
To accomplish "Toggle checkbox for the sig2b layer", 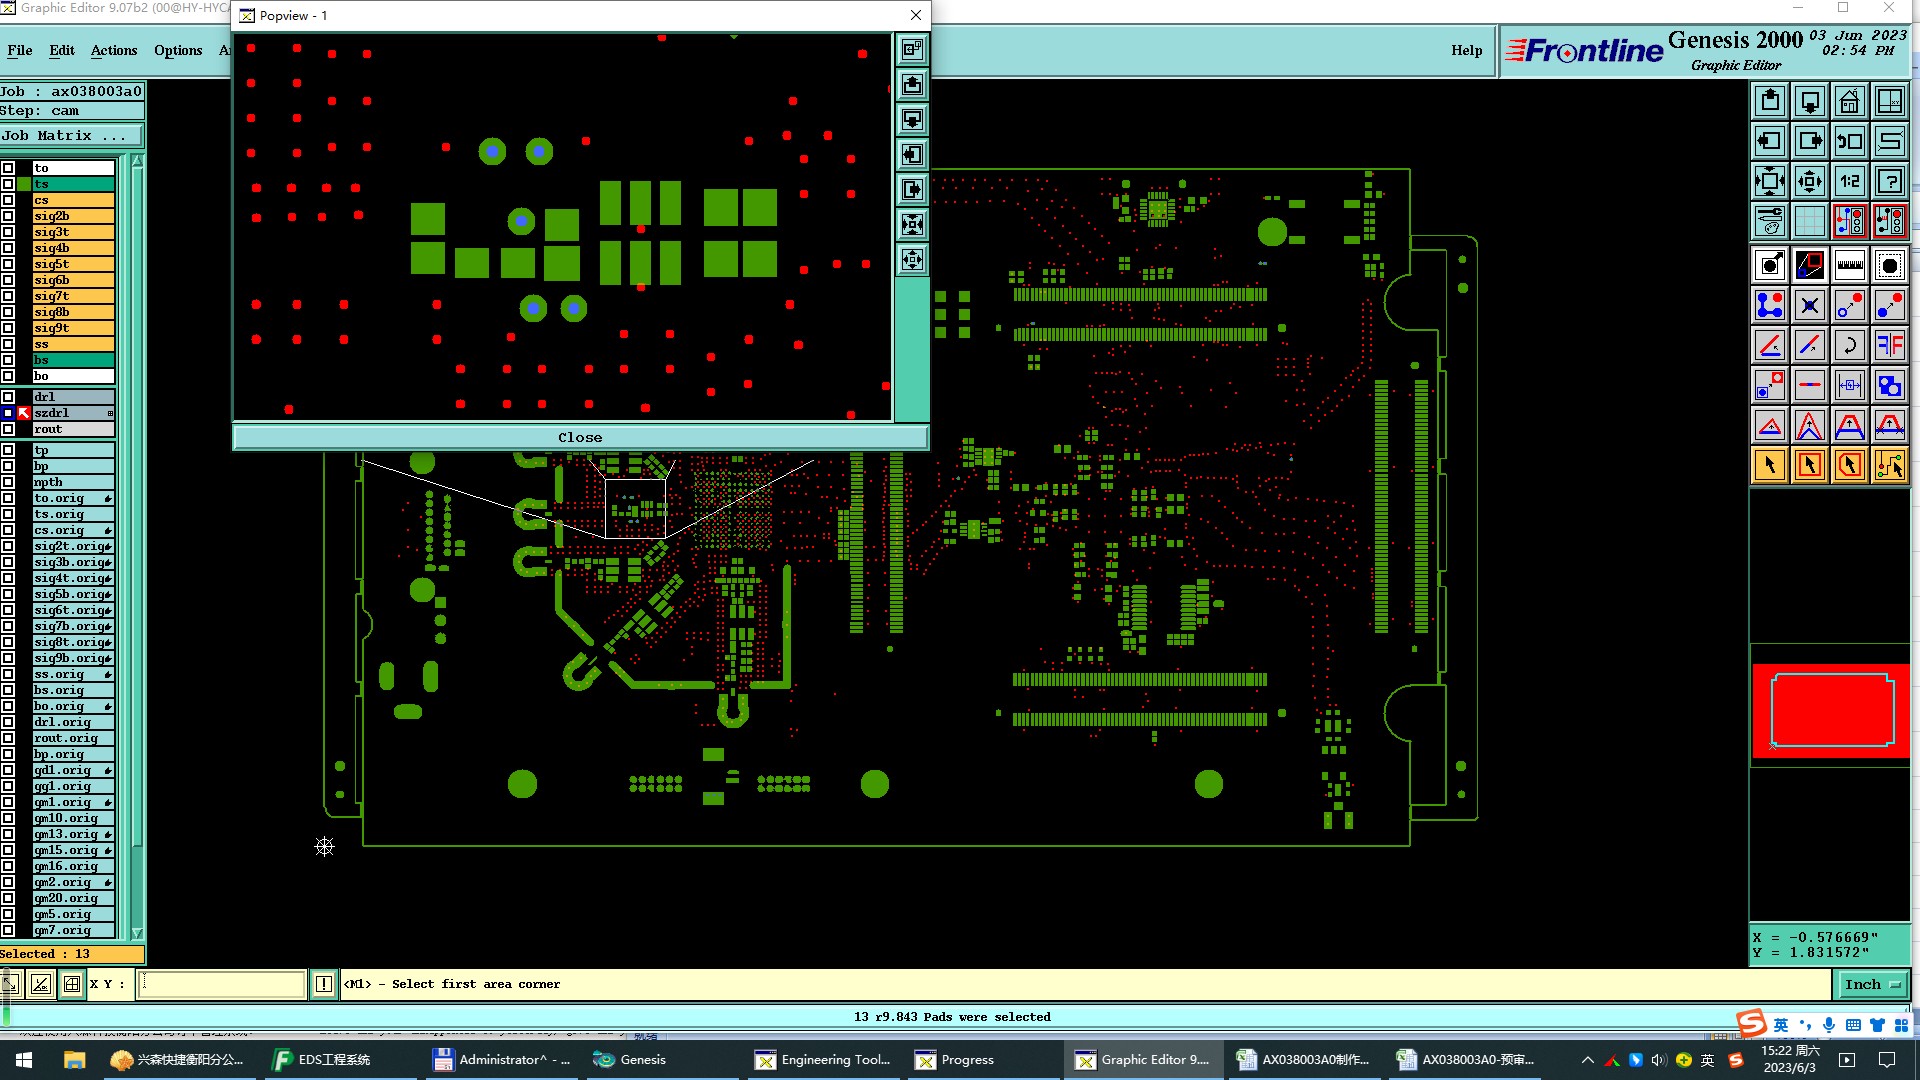I will tap(8, 216).
